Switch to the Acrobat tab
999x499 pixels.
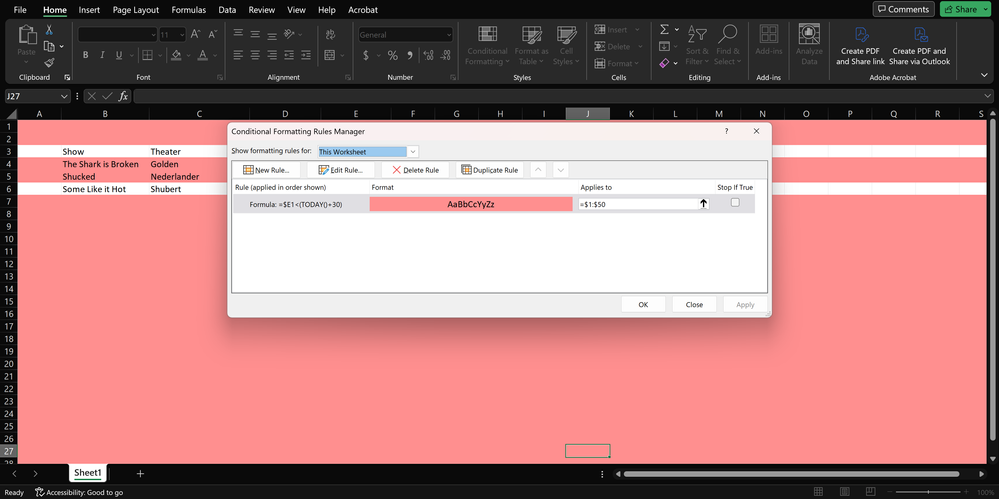[x=363, y=10]
